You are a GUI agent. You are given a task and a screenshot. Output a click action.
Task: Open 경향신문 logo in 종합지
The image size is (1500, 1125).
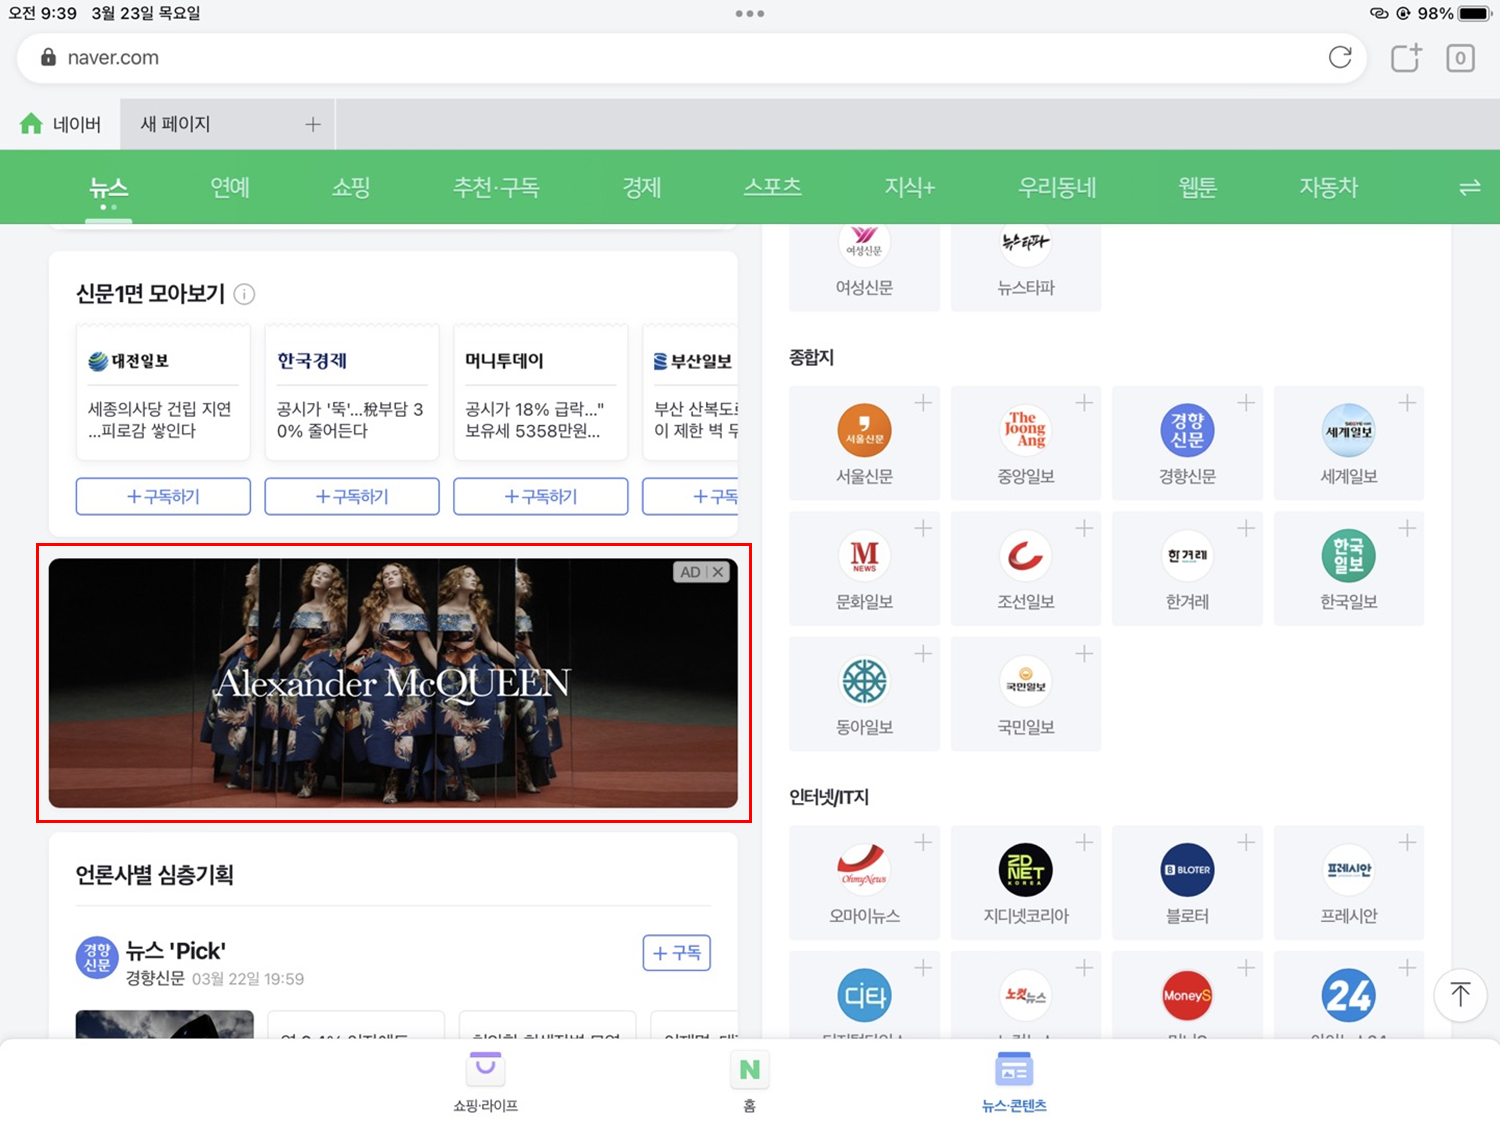pyautogui.click(x=1187, y=430)
